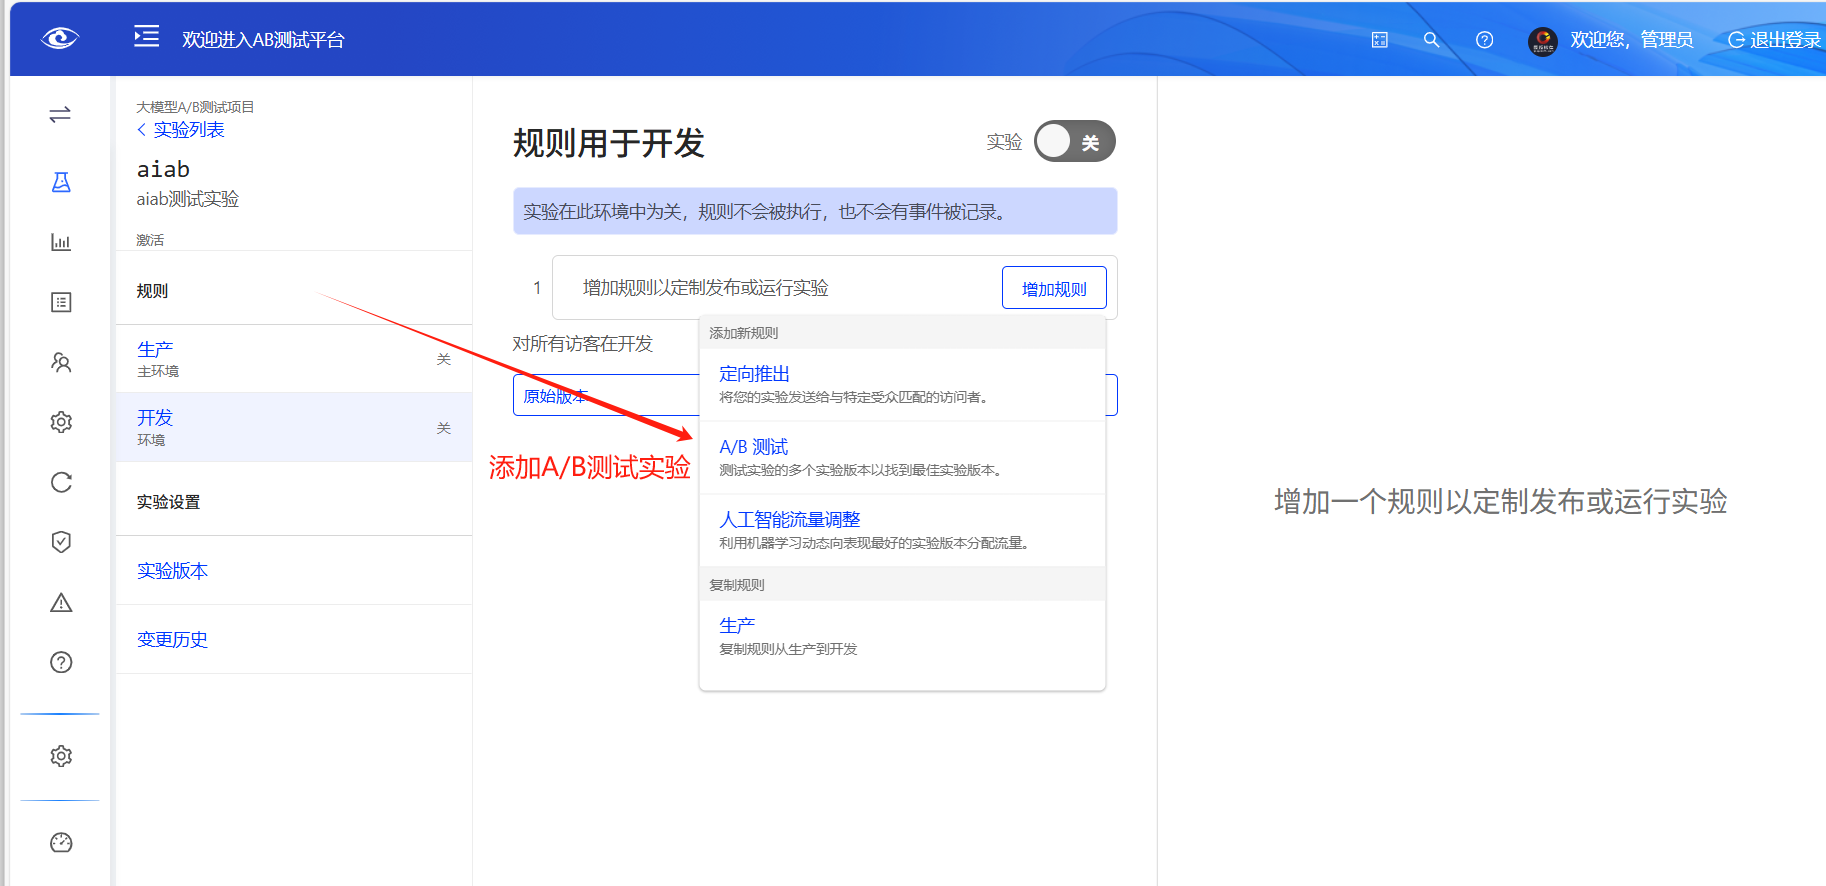This screenshot has width=1826, height=886.
Task: Click the audience people icon in sidebar
Action: pos(61,362)
